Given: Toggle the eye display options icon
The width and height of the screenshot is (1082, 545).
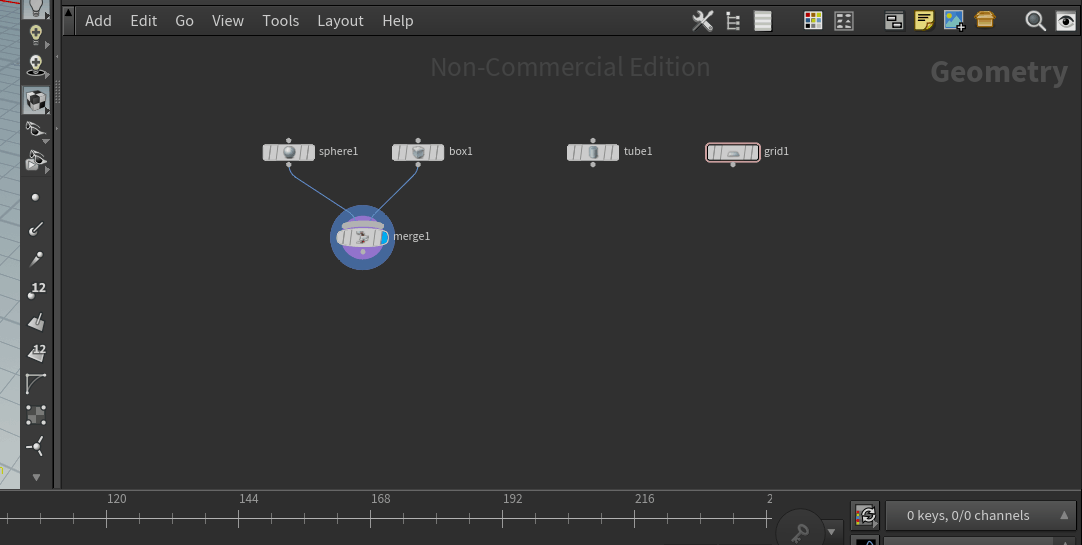Looking at the screenshot, I should point(1066,21).
